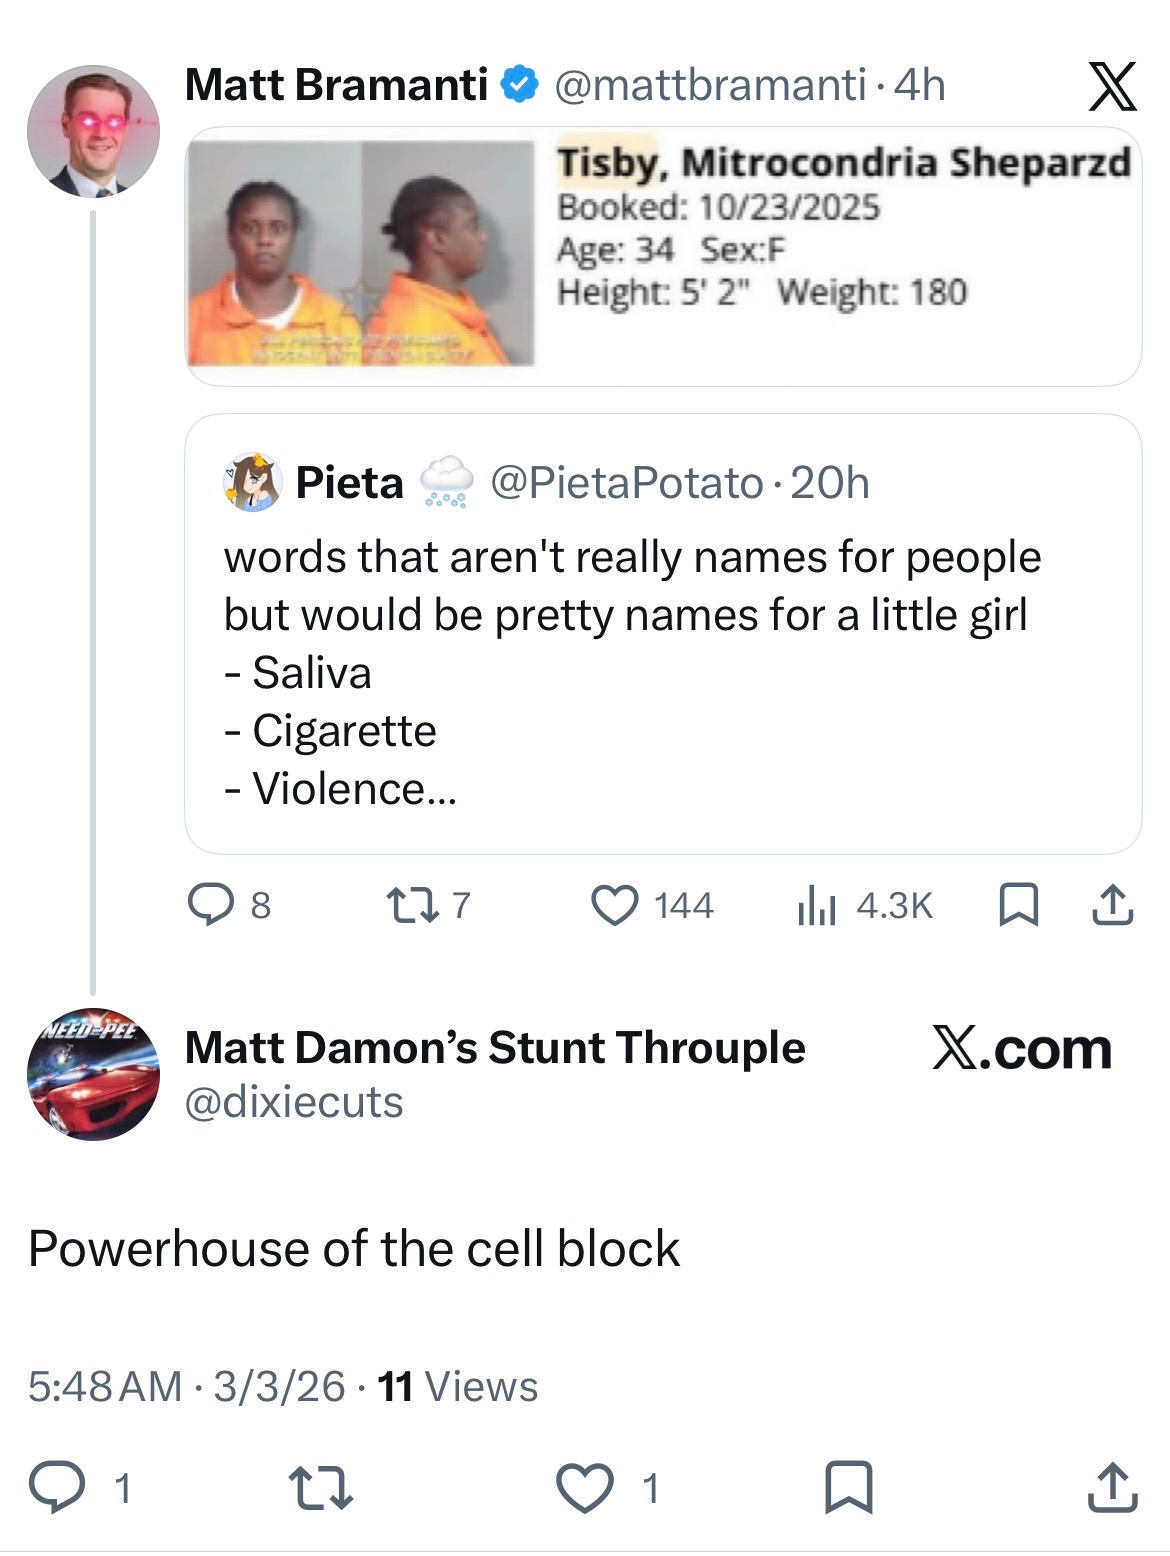Visit the @mattbramanti handle
This screenshot has width=1170, height=1556.
pos(710,85)
